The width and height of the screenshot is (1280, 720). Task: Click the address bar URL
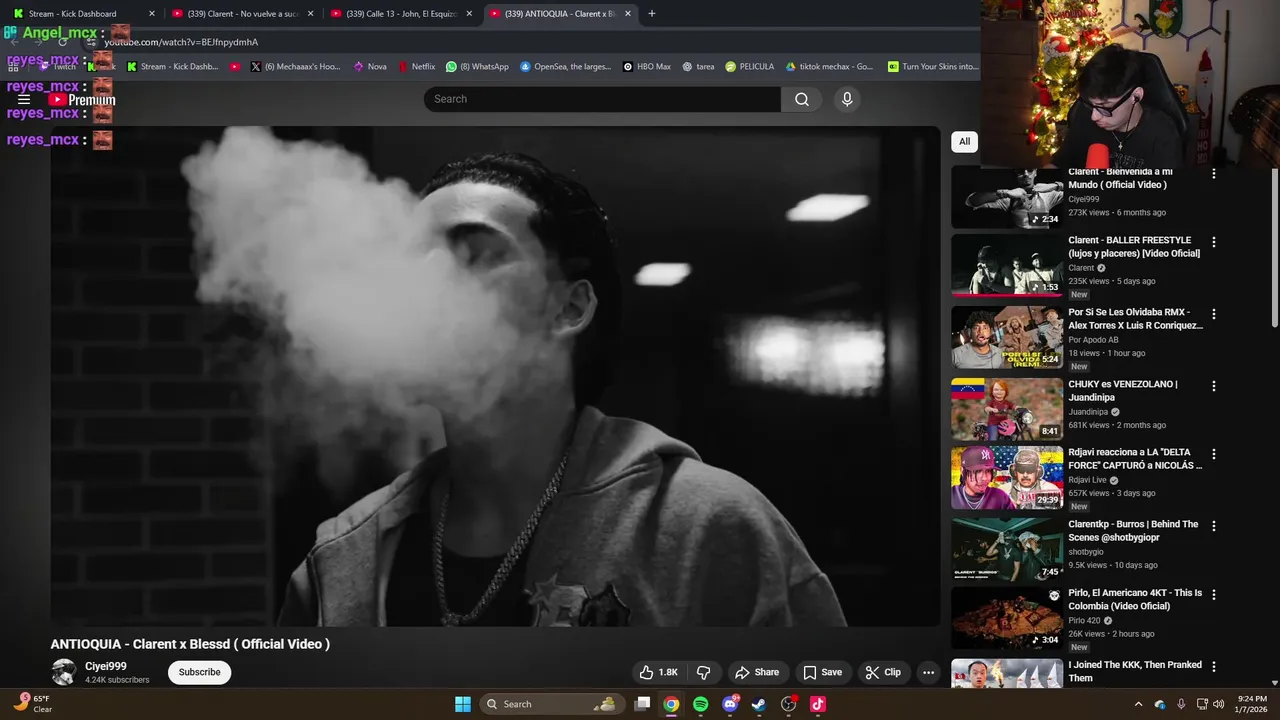click(181, 42)
